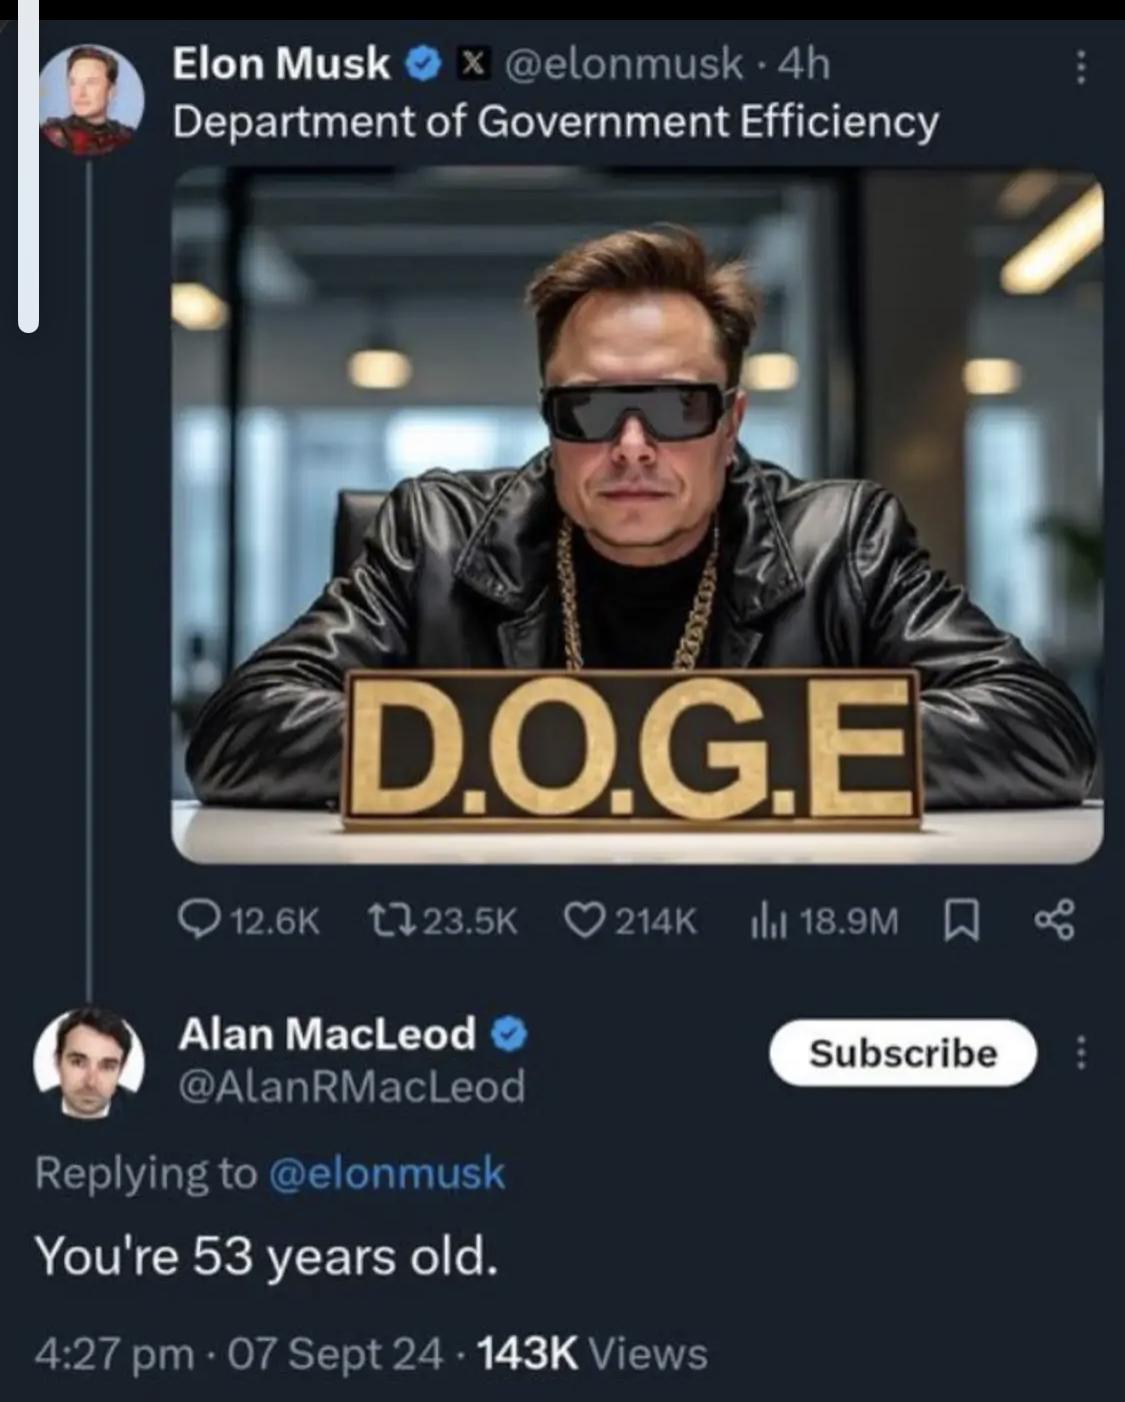Repost the Department of Government Efficiency post
This screenshot has height=1402, width=1125.
point(384,920)
